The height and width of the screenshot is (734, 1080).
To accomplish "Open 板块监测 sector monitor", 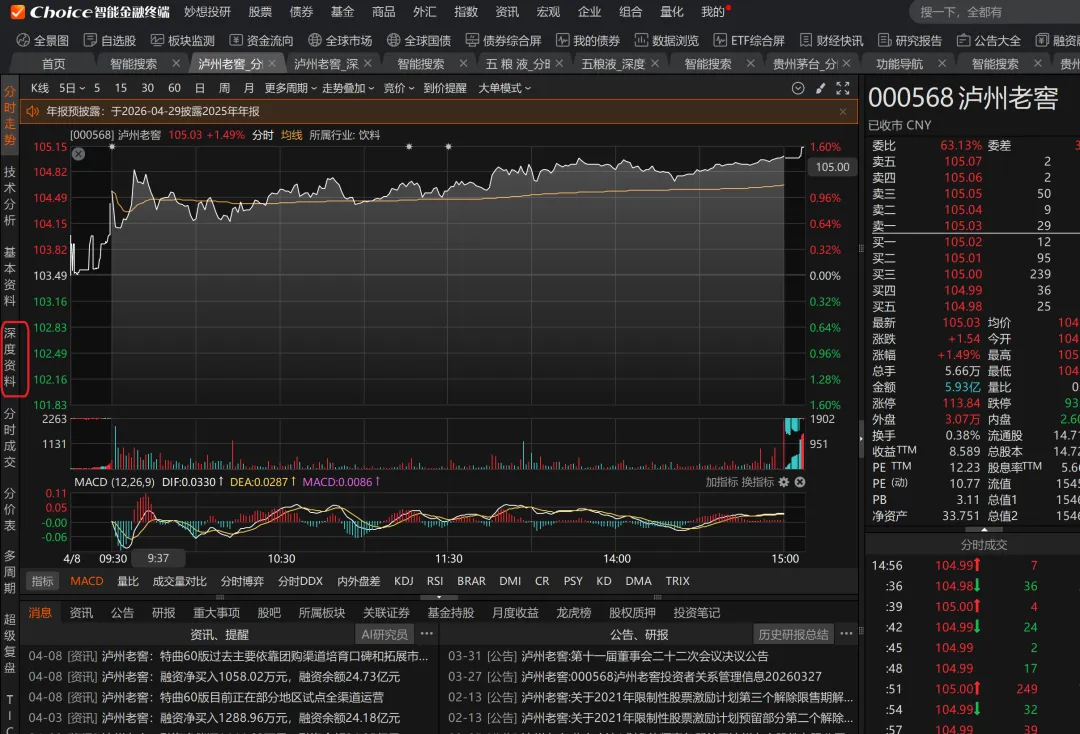I will 183,41.
